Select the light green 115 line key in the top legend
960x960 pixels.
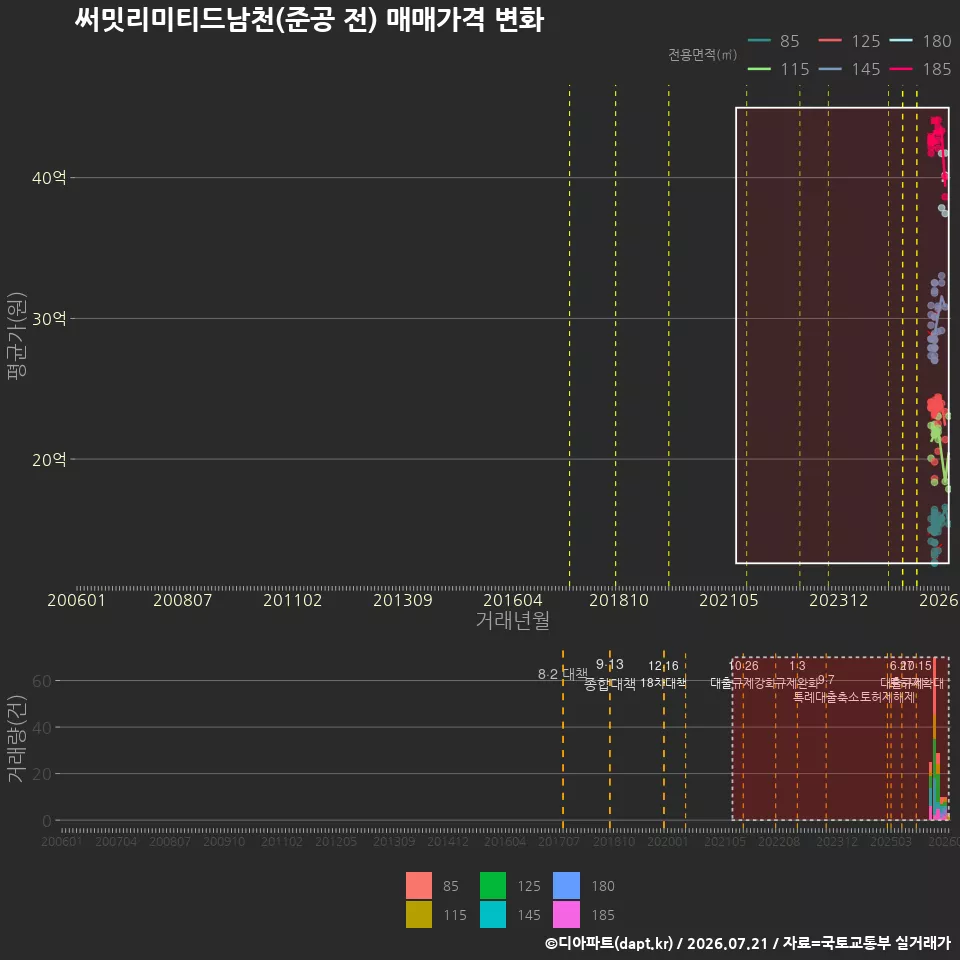point(760,69)
